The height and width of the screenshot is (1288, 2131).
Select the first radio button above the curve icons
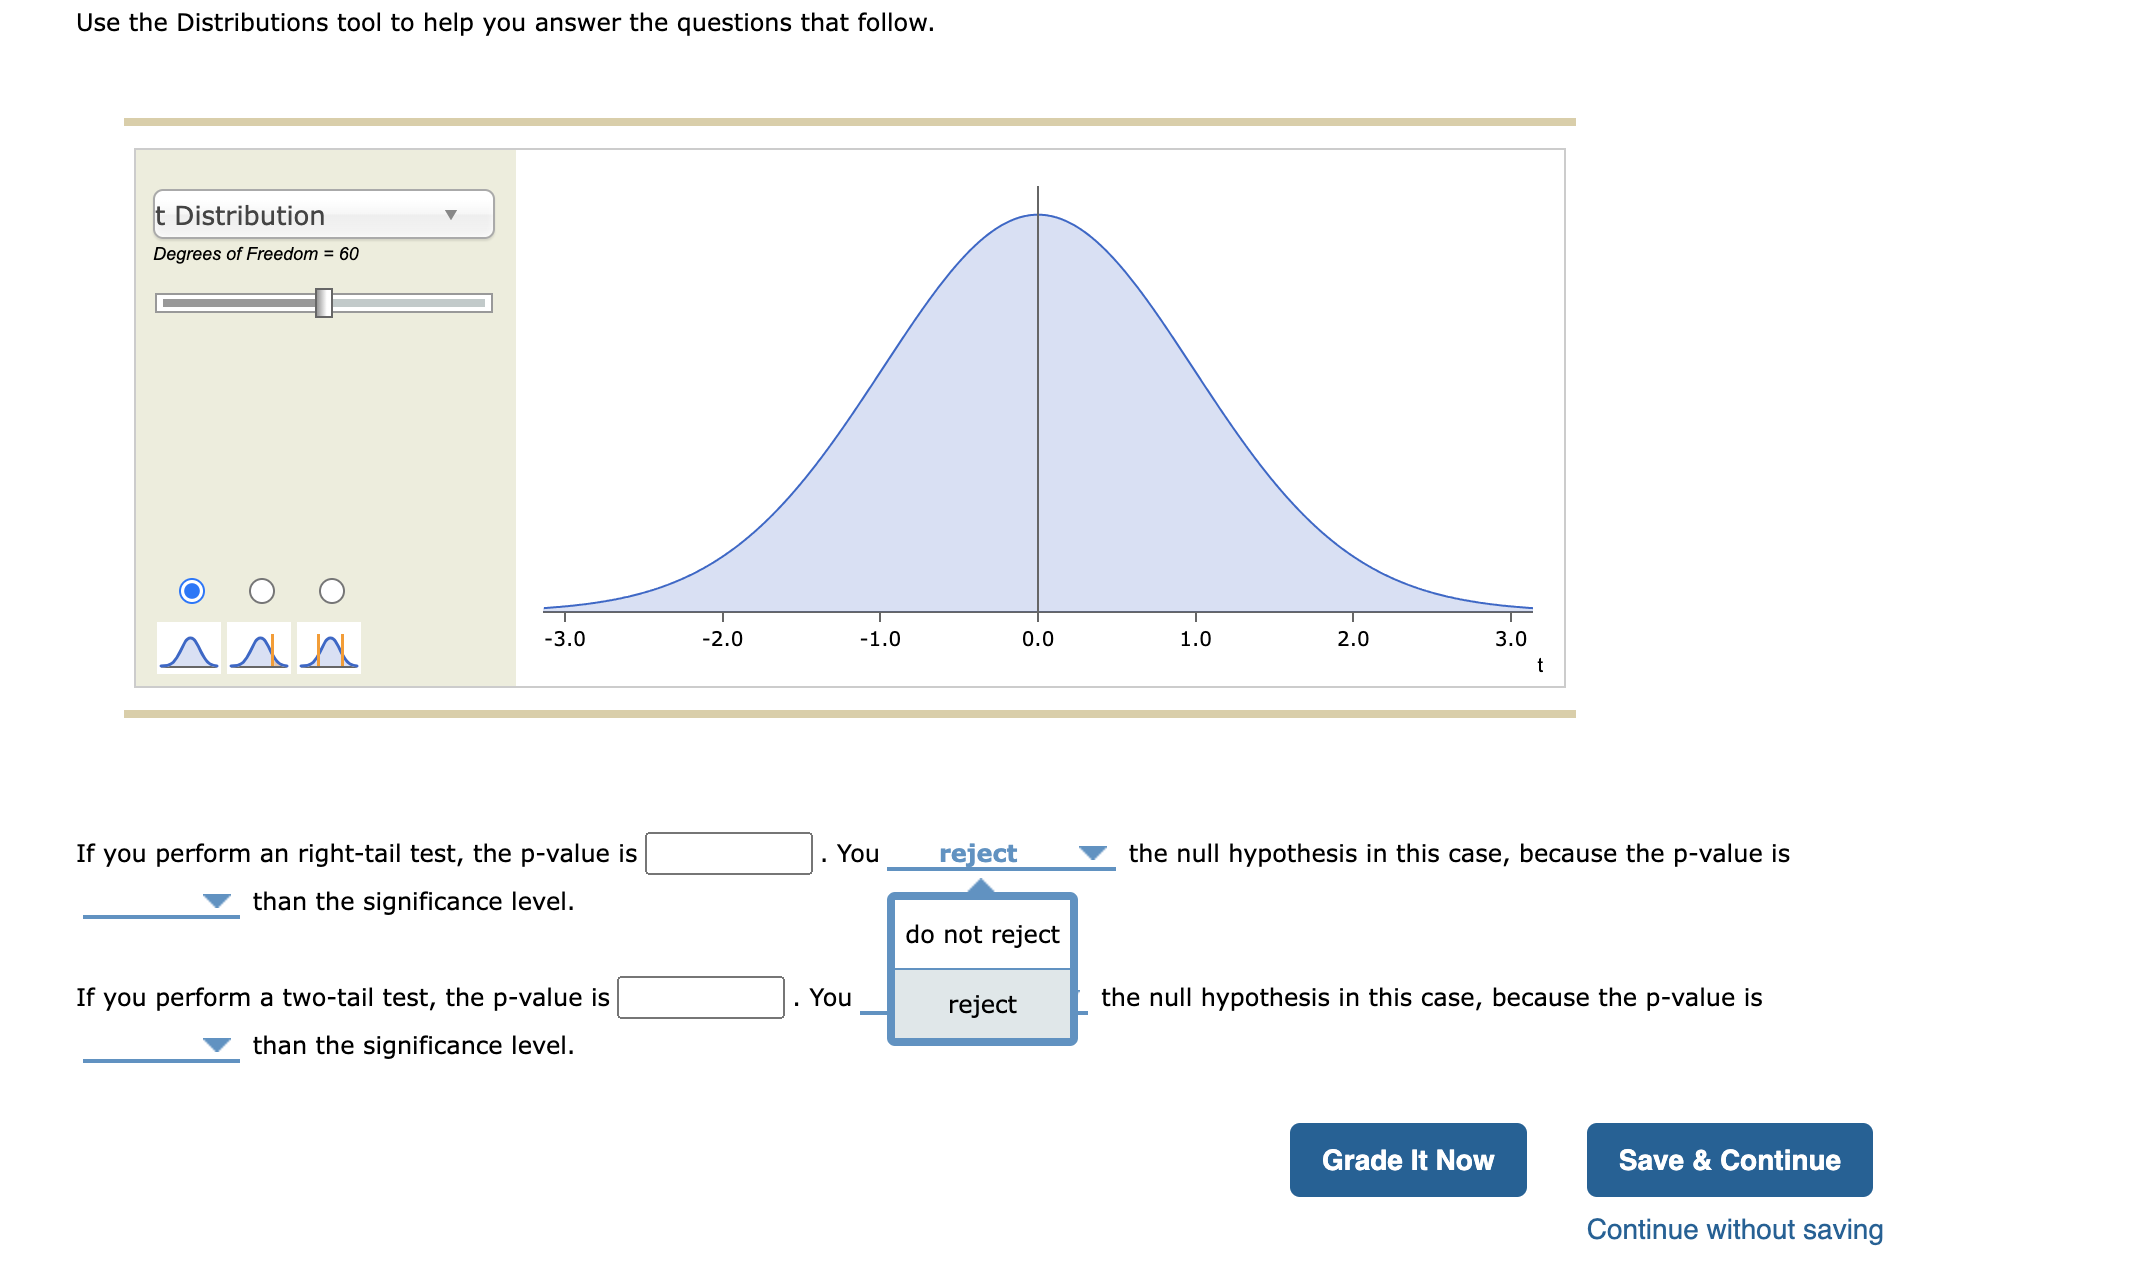[x=192, y=592]
